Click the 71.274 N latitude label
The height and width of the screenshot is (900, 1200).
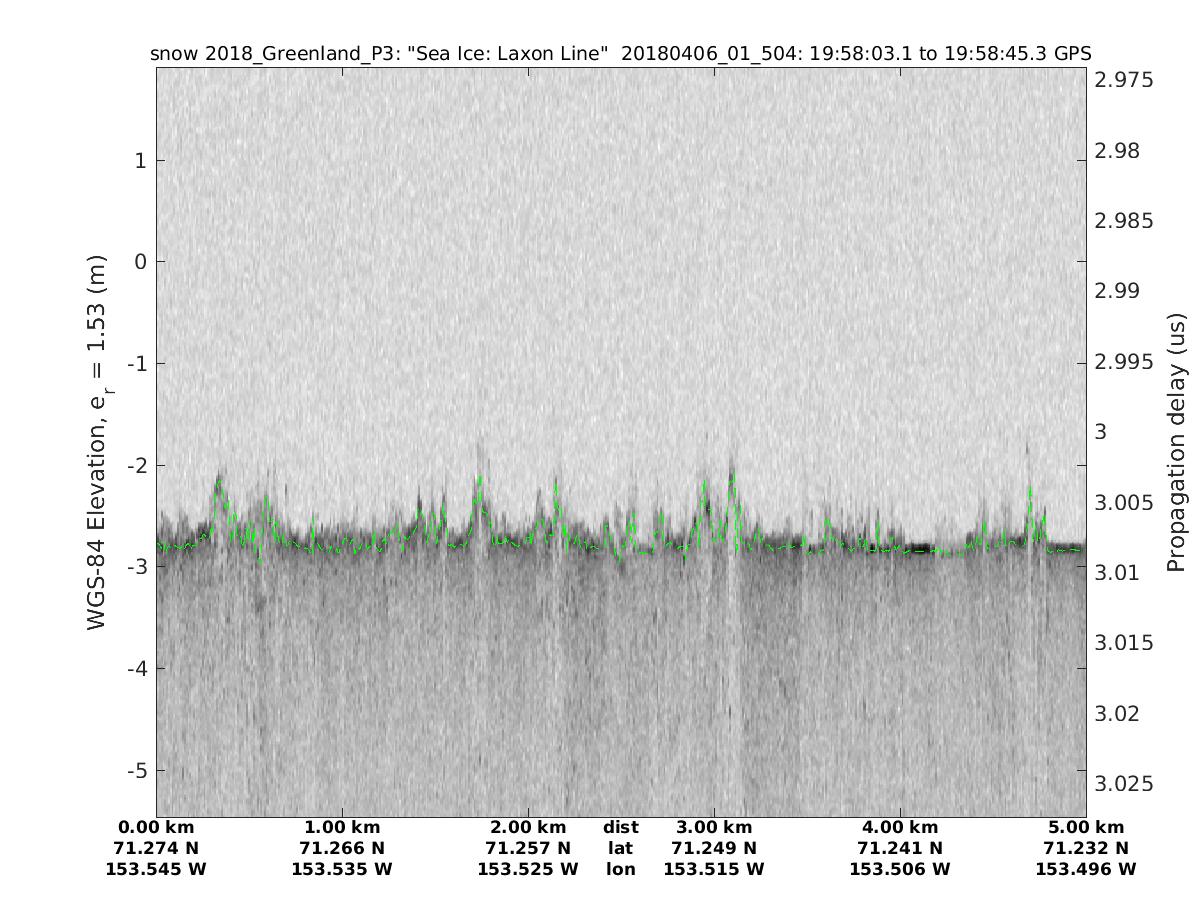tap(156, 848)
